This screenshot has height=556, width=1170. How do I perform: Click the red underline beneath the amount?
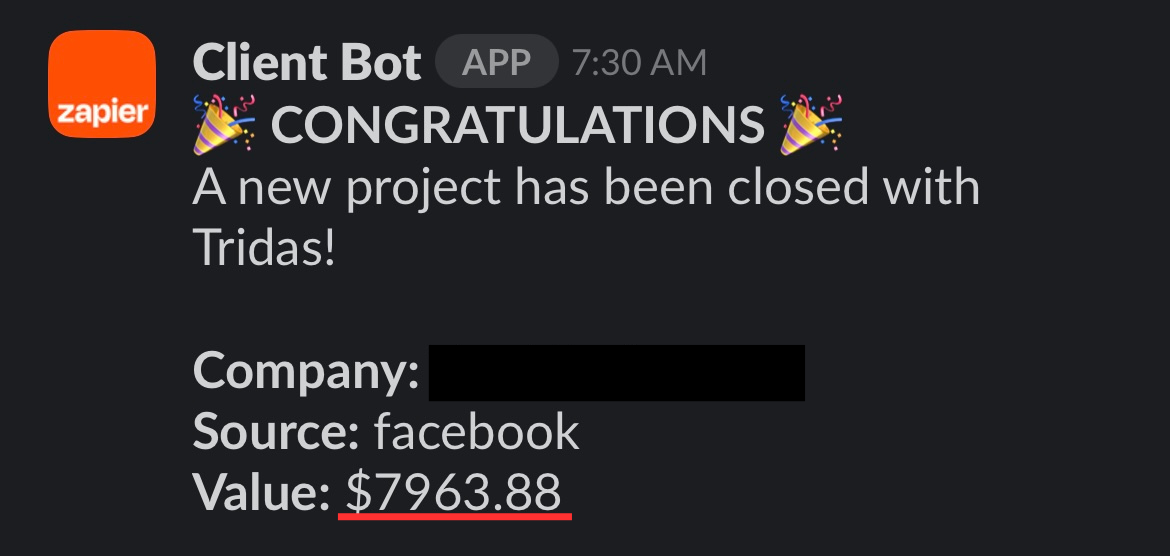pos(454,515)
